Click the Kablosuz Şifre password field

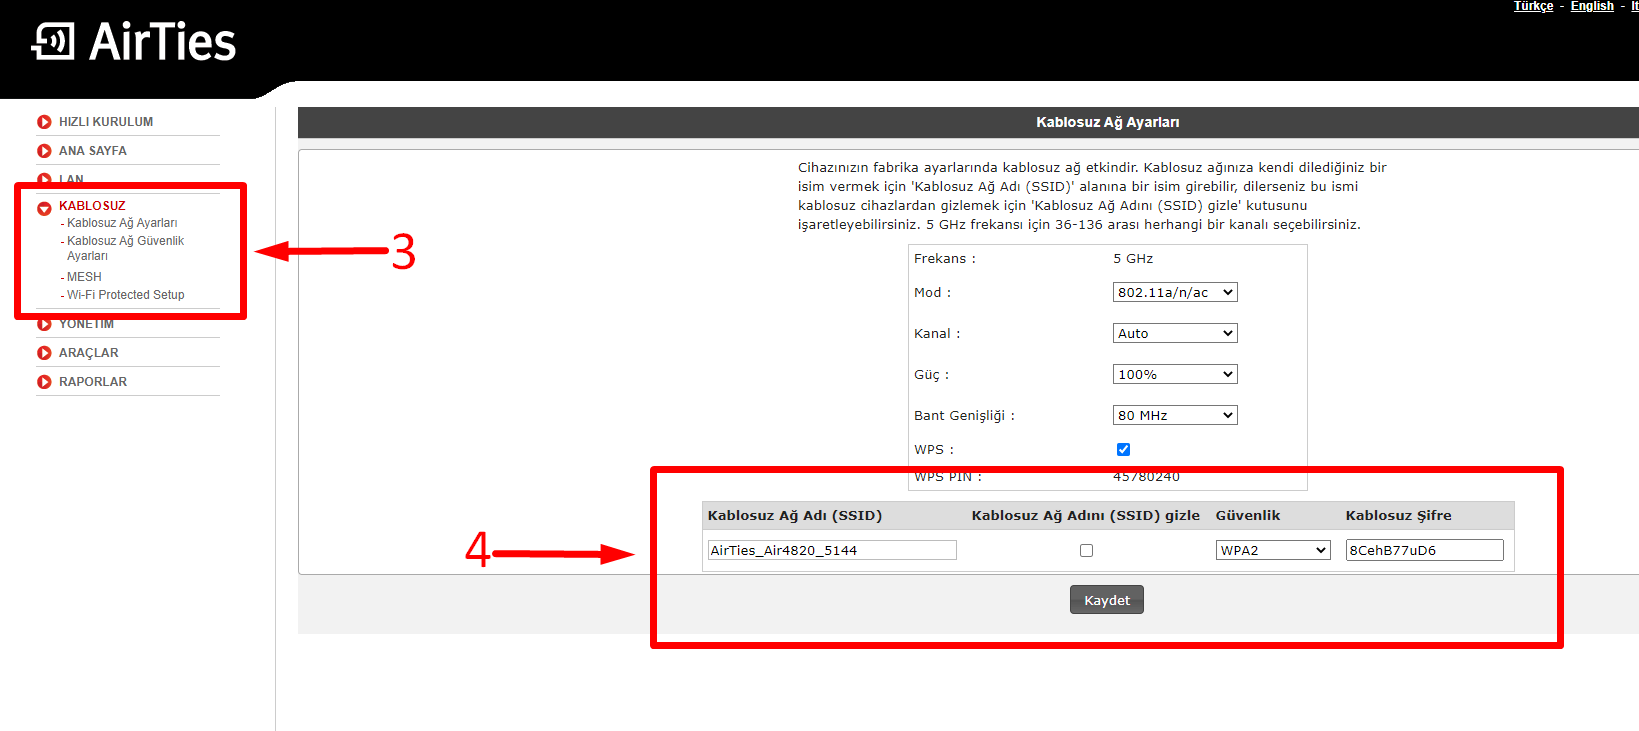pyautogui.click(x=1425, y=550)
